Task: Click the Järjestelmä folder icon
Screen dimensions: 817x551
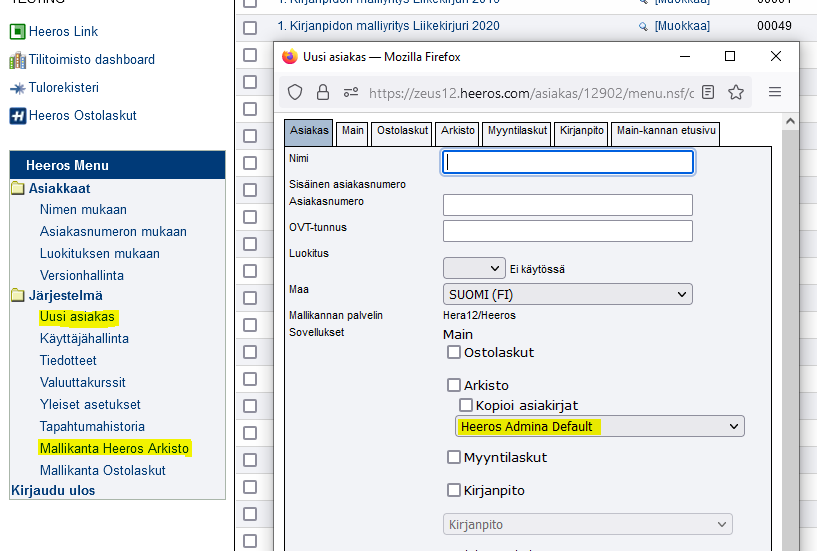Action: 18,296
